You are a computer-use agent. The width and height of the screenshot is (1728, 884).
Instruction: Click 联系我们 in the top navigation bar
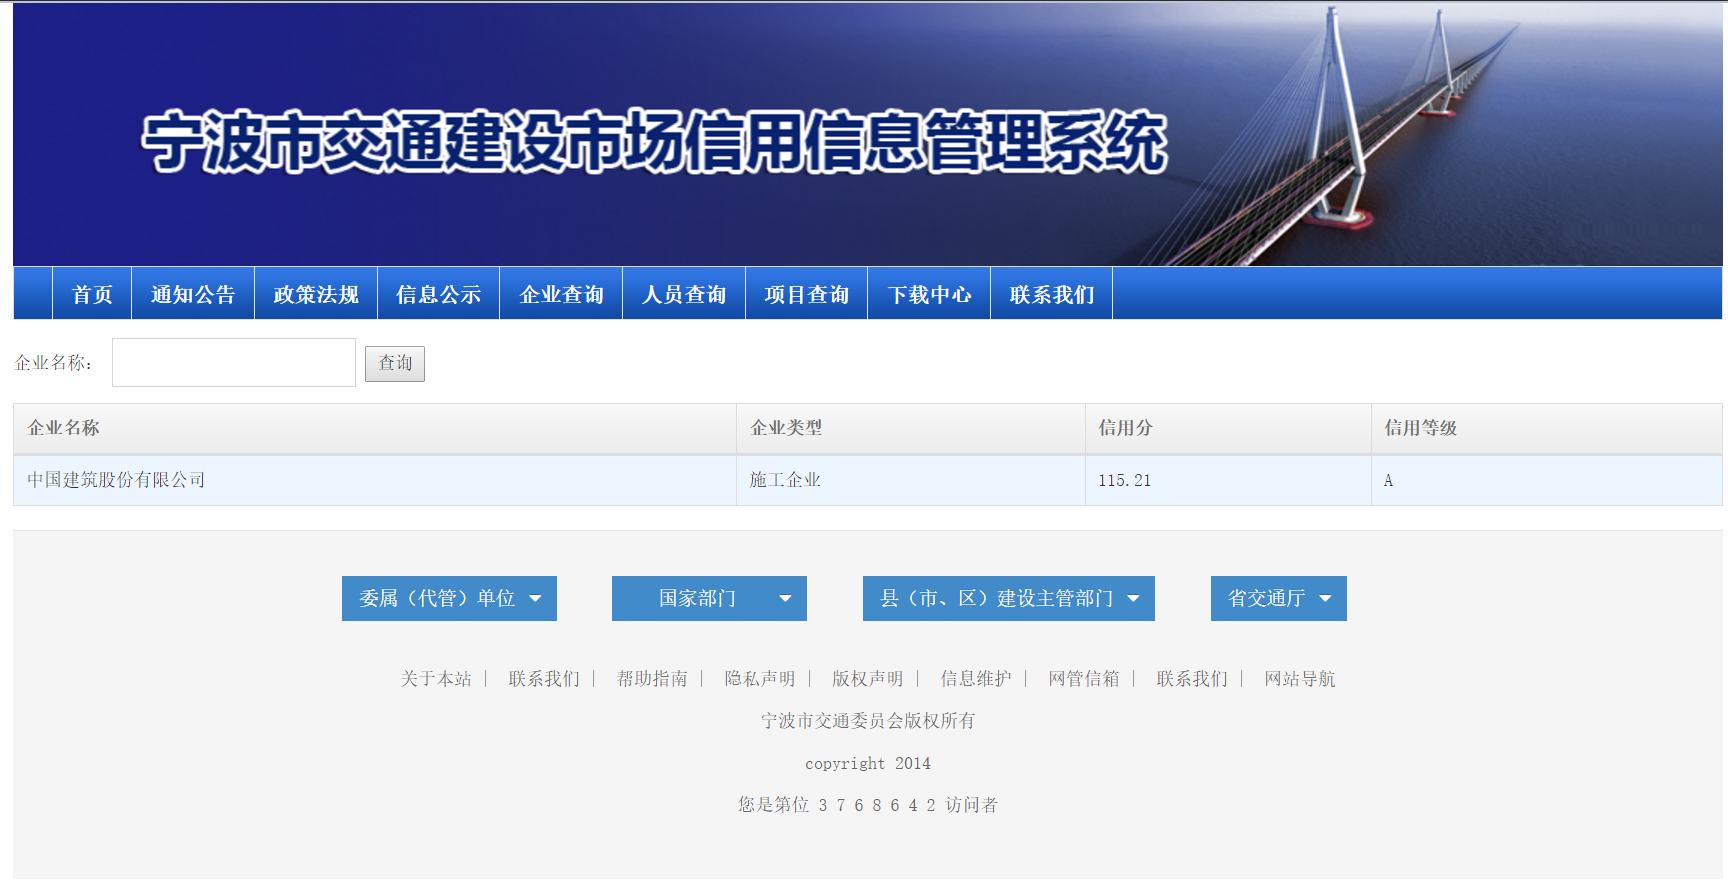[x=1051, y=294]
